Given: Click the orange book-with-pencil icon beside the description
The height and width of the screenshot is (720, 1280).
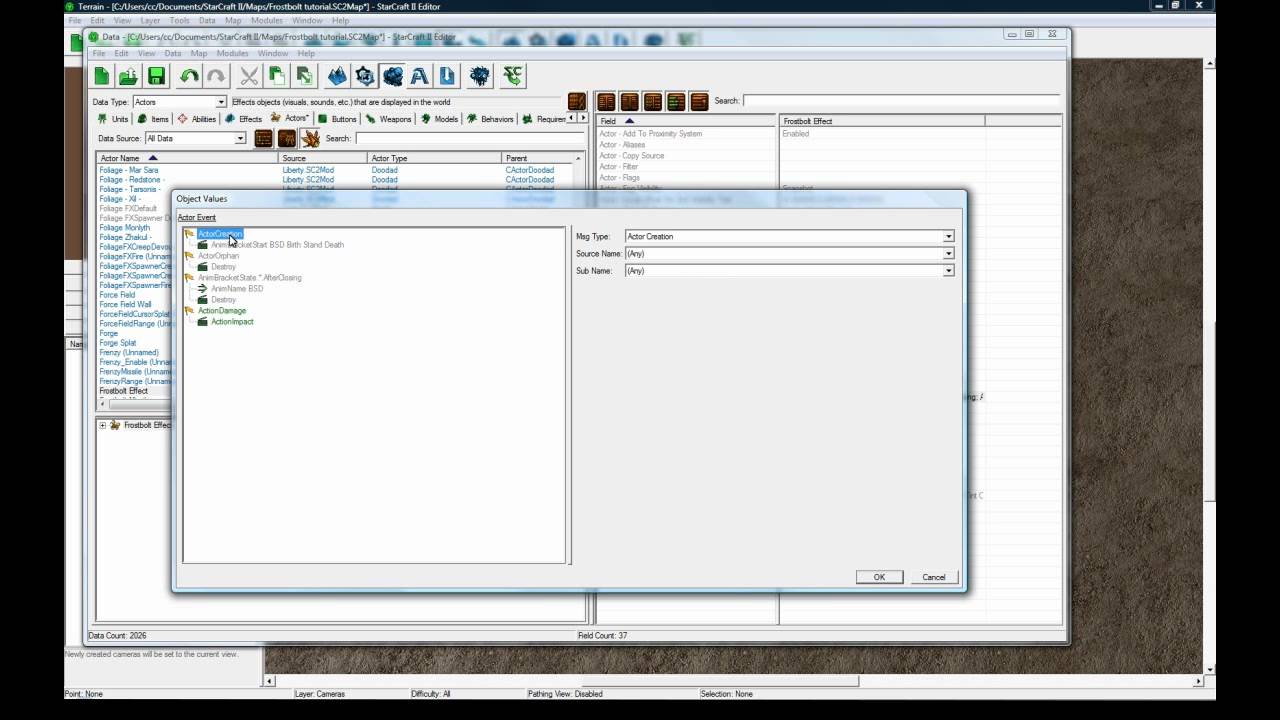Looking at the screenshot, I should point(577,101).
